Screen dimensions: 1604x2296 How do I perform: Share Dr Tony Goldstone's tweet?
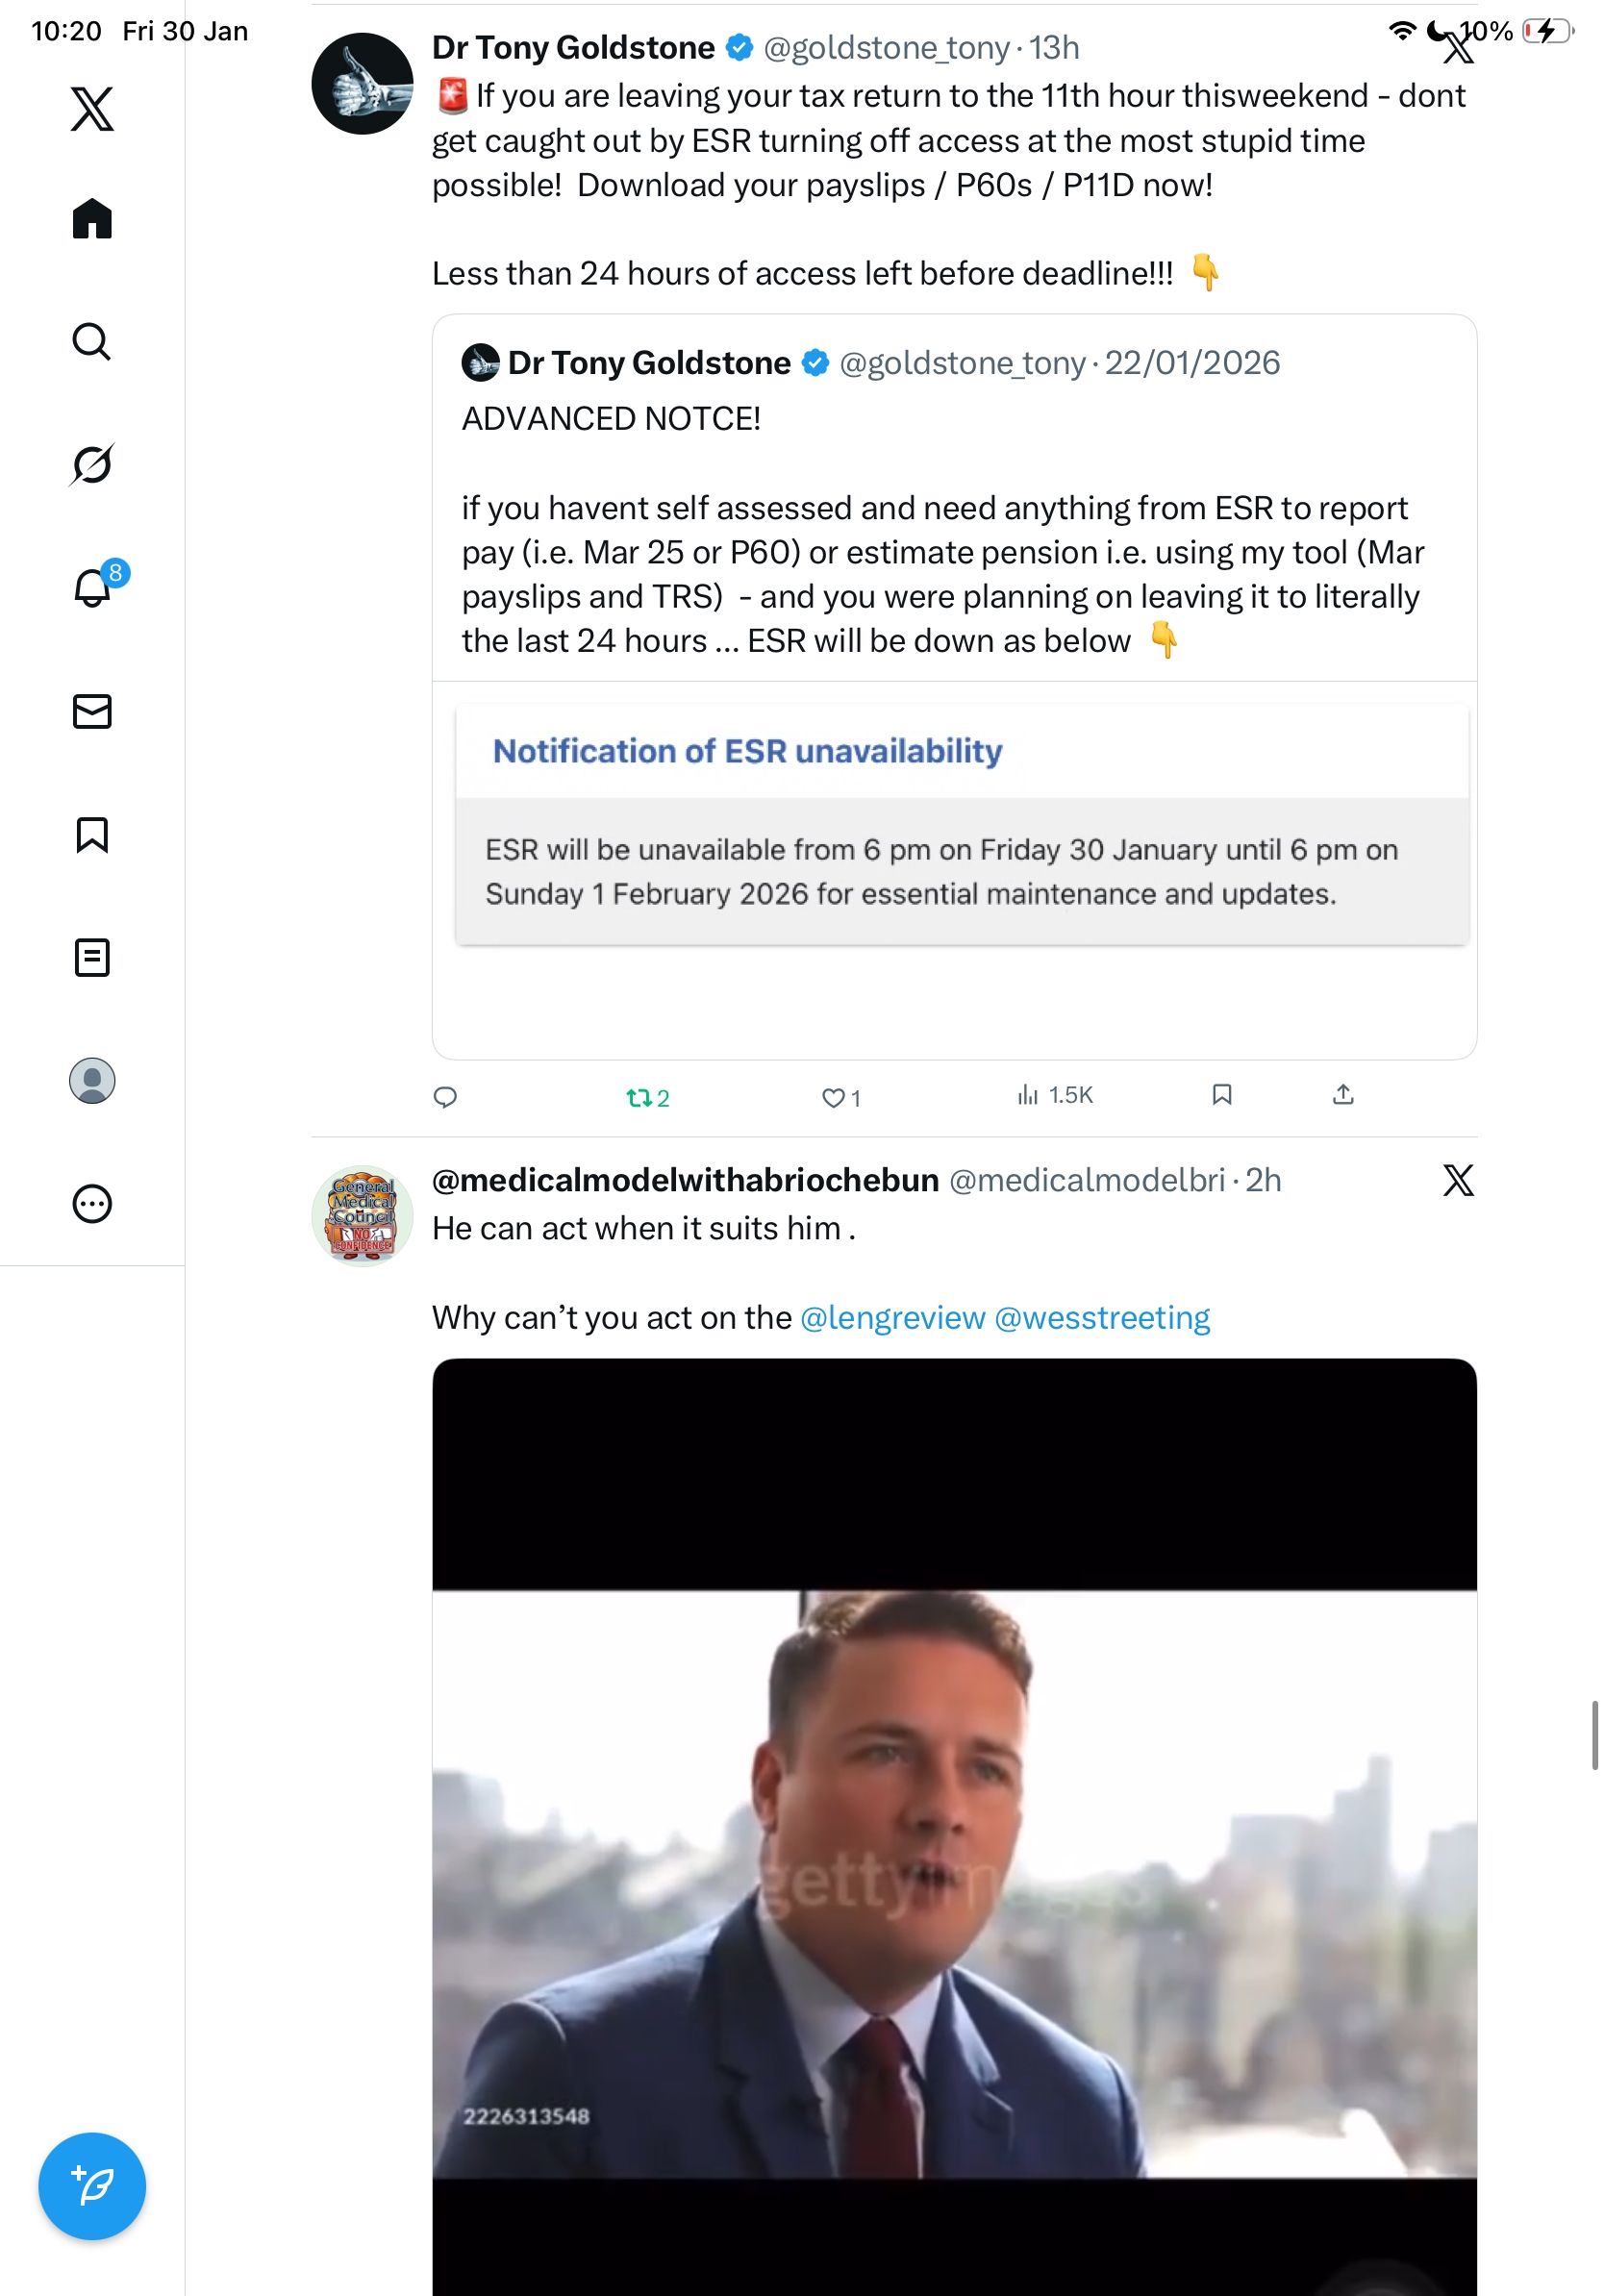[x=1343, y=1095]
